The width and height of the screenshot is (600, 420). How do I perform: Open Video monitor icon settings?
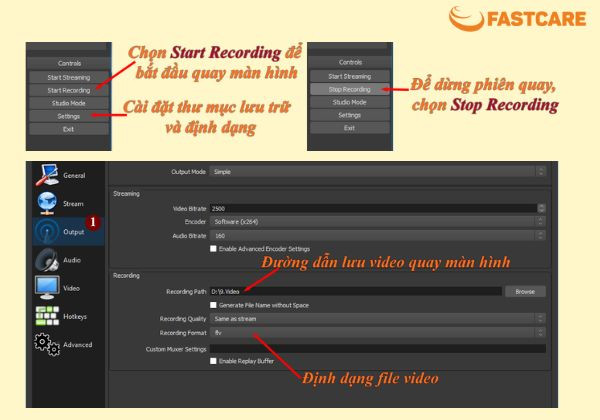[x=47, y=288]
